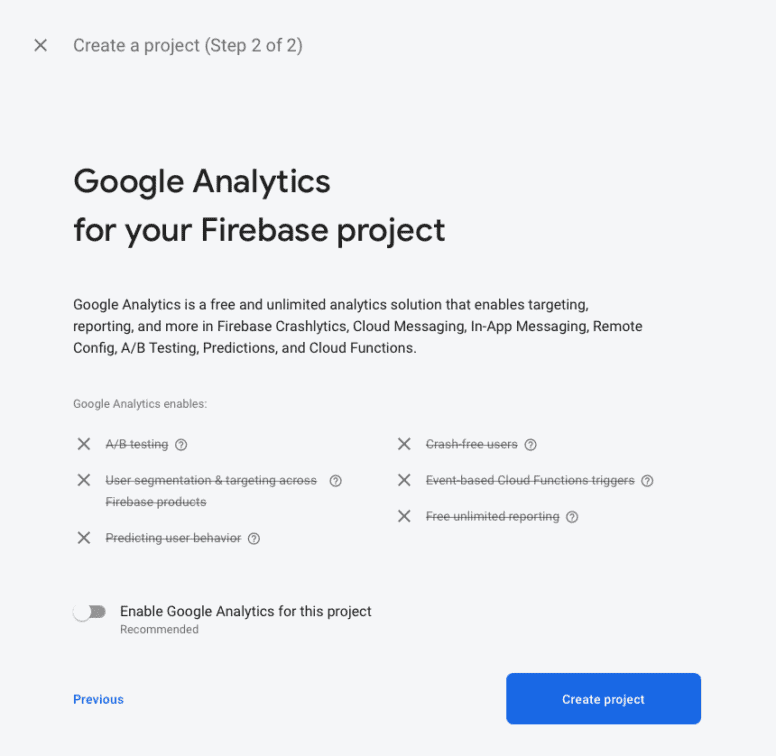Viewport: 776px width, 756px height.
Task: Click the X mark beside Crash-free users
Action: tap(404, 444)
